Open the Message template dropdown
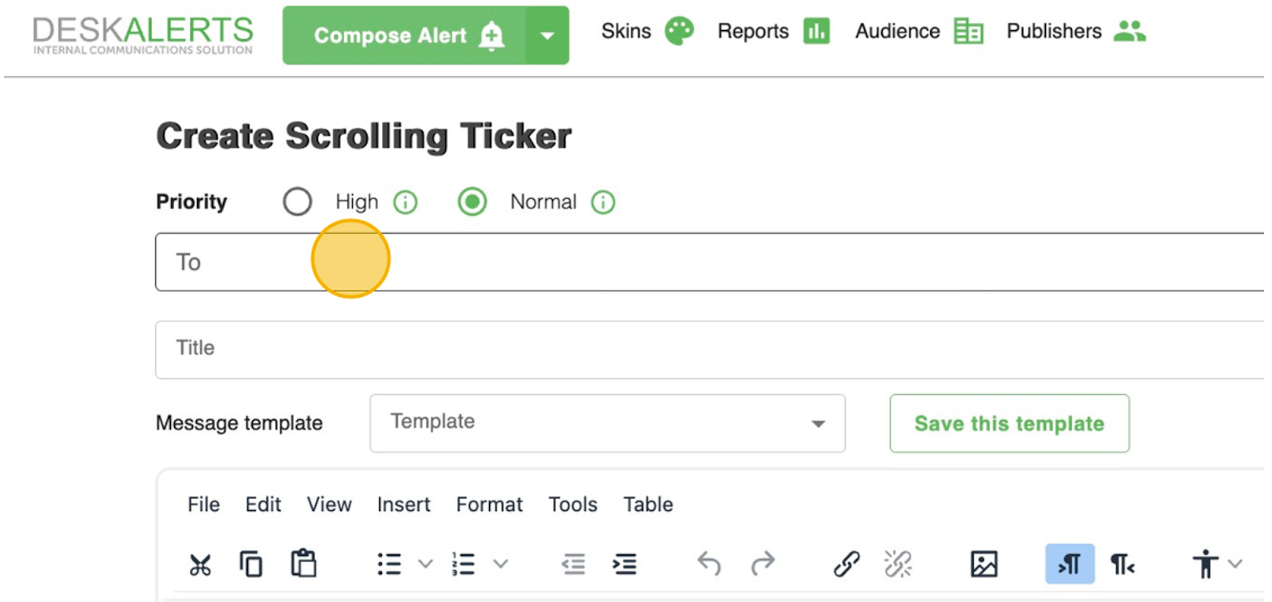 (607, 423)
